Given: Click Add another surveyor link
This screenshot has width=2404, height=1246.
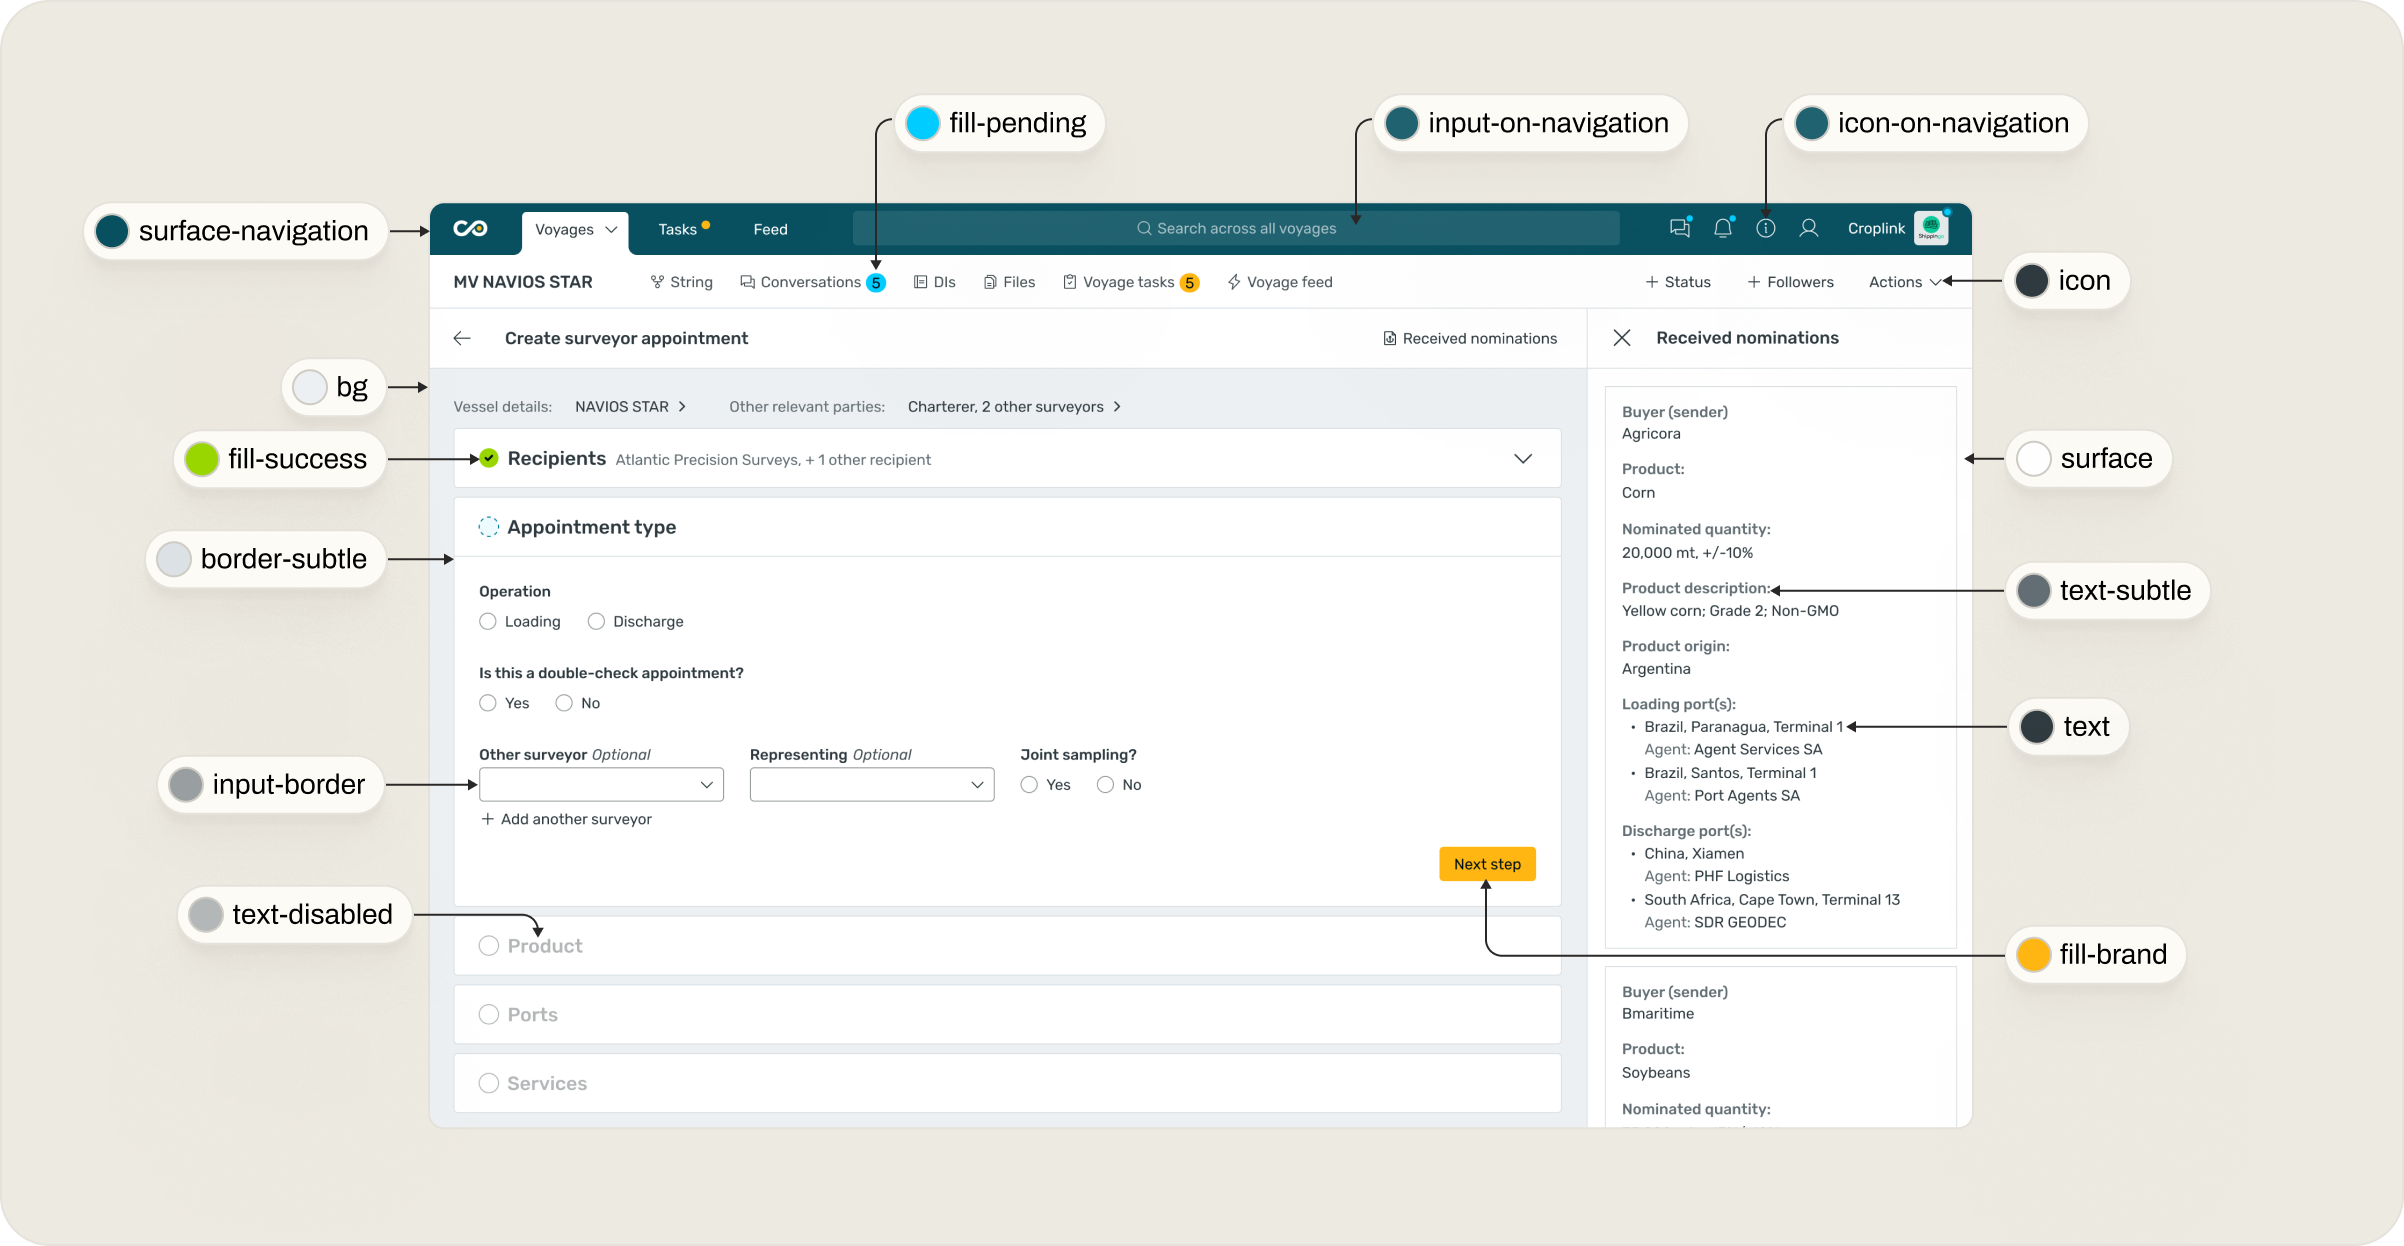Looking at the screenshot, I should pyautogui.click(x=566, y=819).
